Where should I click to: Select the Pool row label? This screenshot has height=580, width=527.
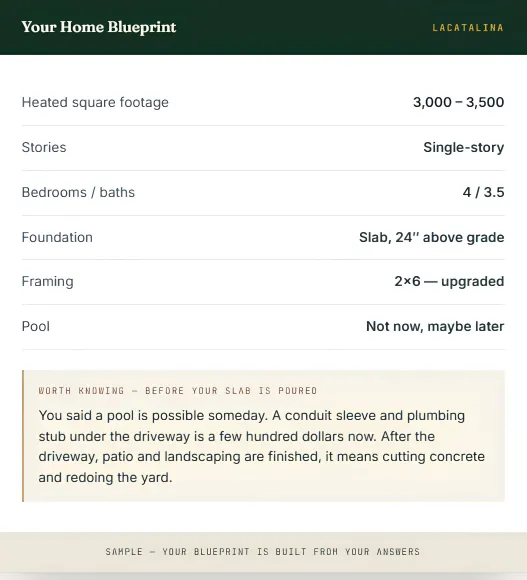click(x=36, y=327)
